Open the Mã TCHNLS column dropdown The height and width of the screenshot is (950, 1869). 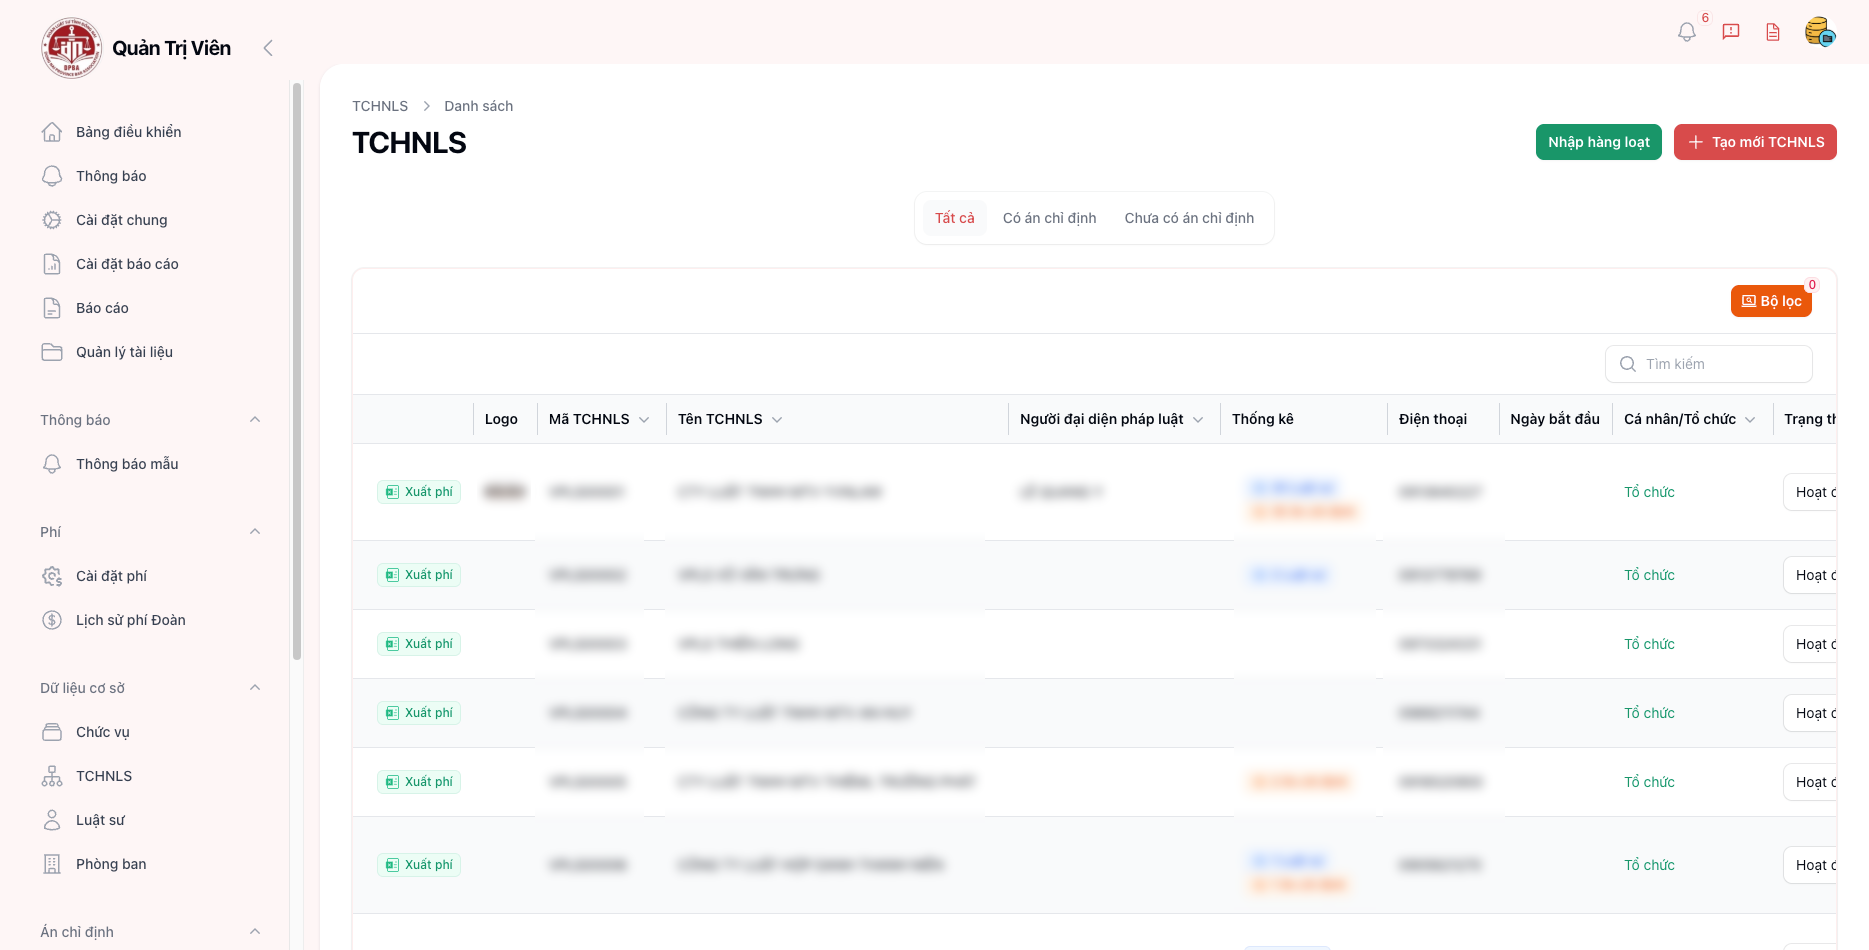point(644,420)
